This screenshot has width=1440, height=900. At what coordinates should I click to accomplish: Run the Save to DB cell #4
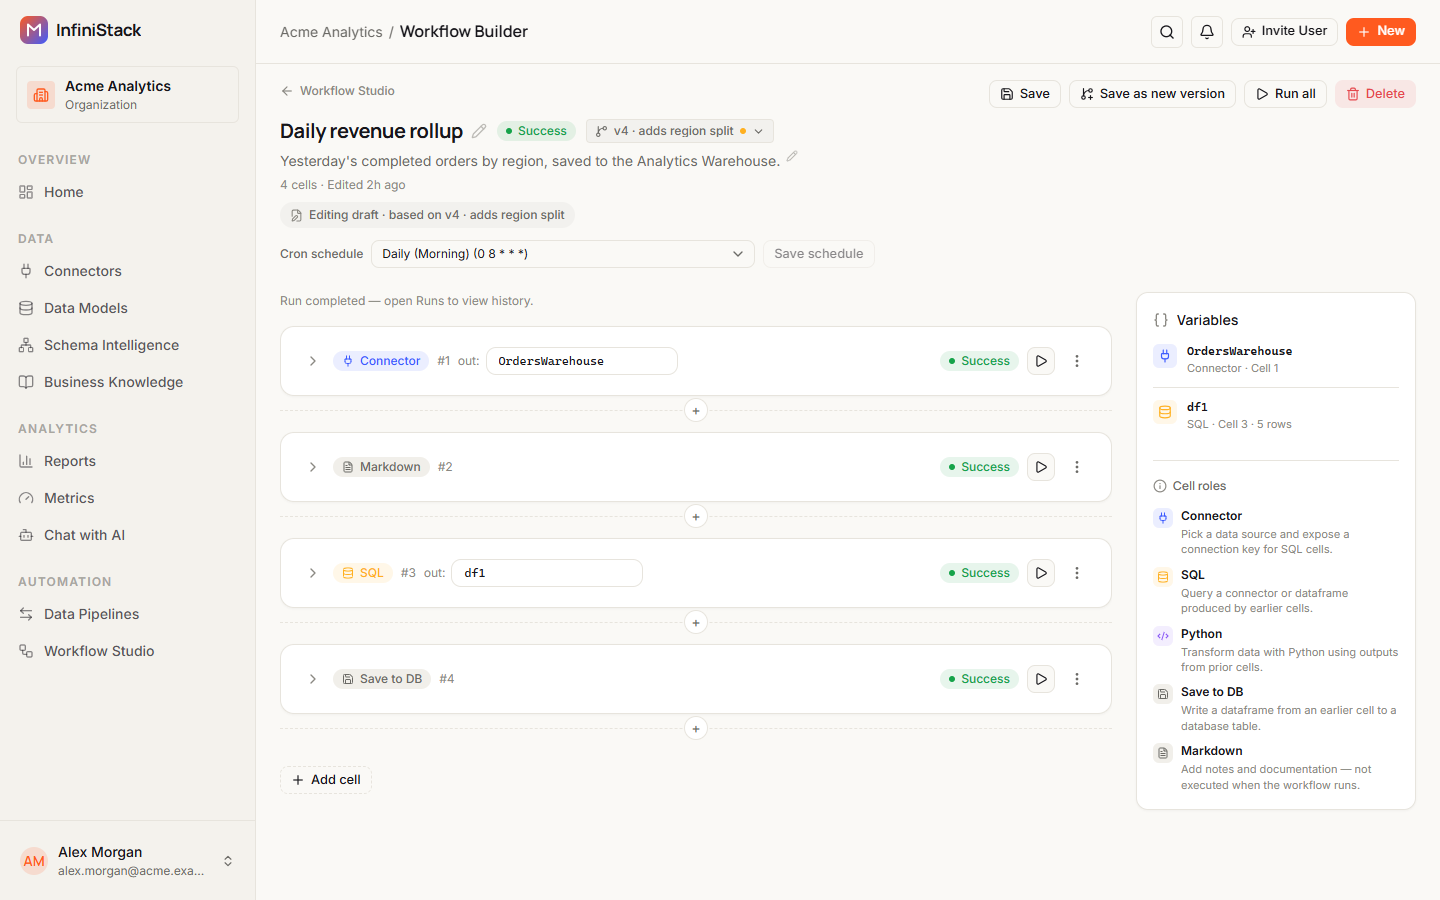tap(1041, 679)
